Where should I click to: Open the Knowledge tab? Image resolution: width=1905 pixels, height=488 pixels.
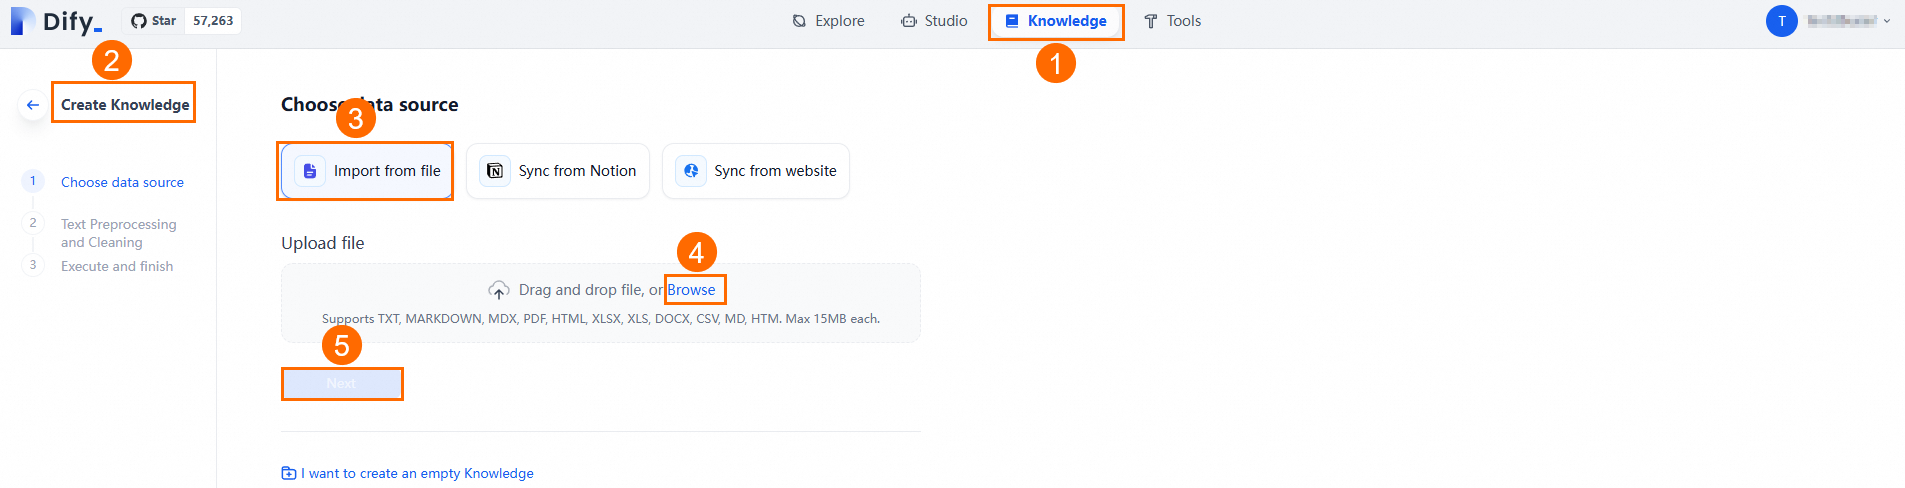pyautogui.click(x=1056, y=21)
